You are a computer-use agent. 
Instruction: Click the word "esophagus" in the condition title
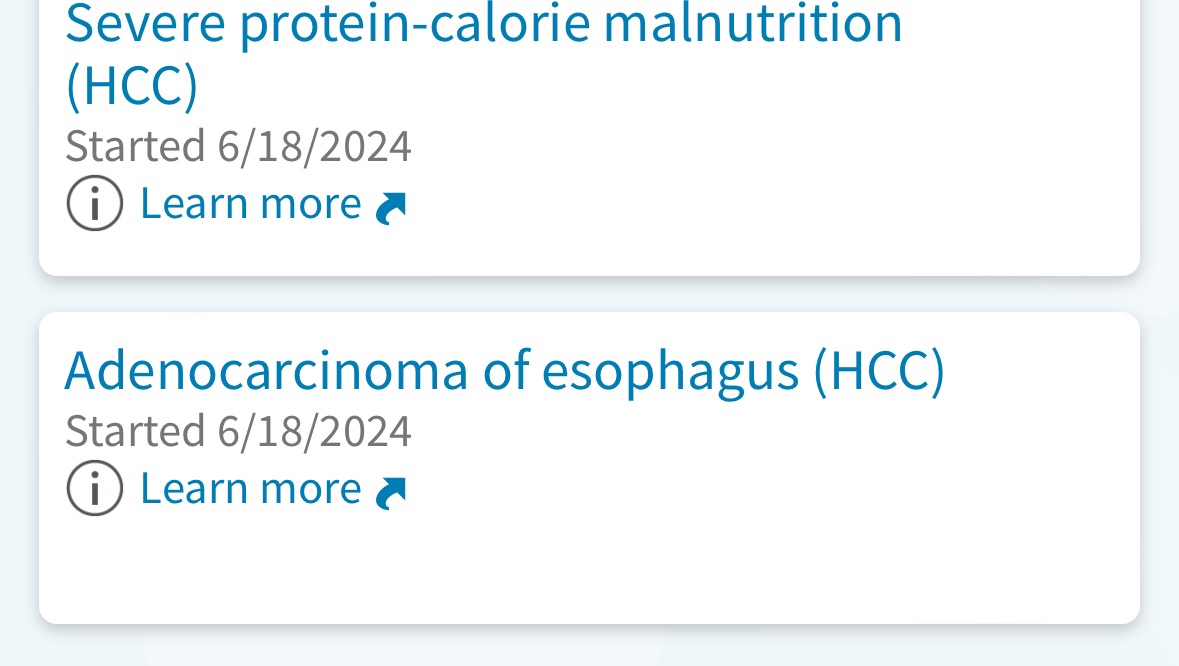670,373
